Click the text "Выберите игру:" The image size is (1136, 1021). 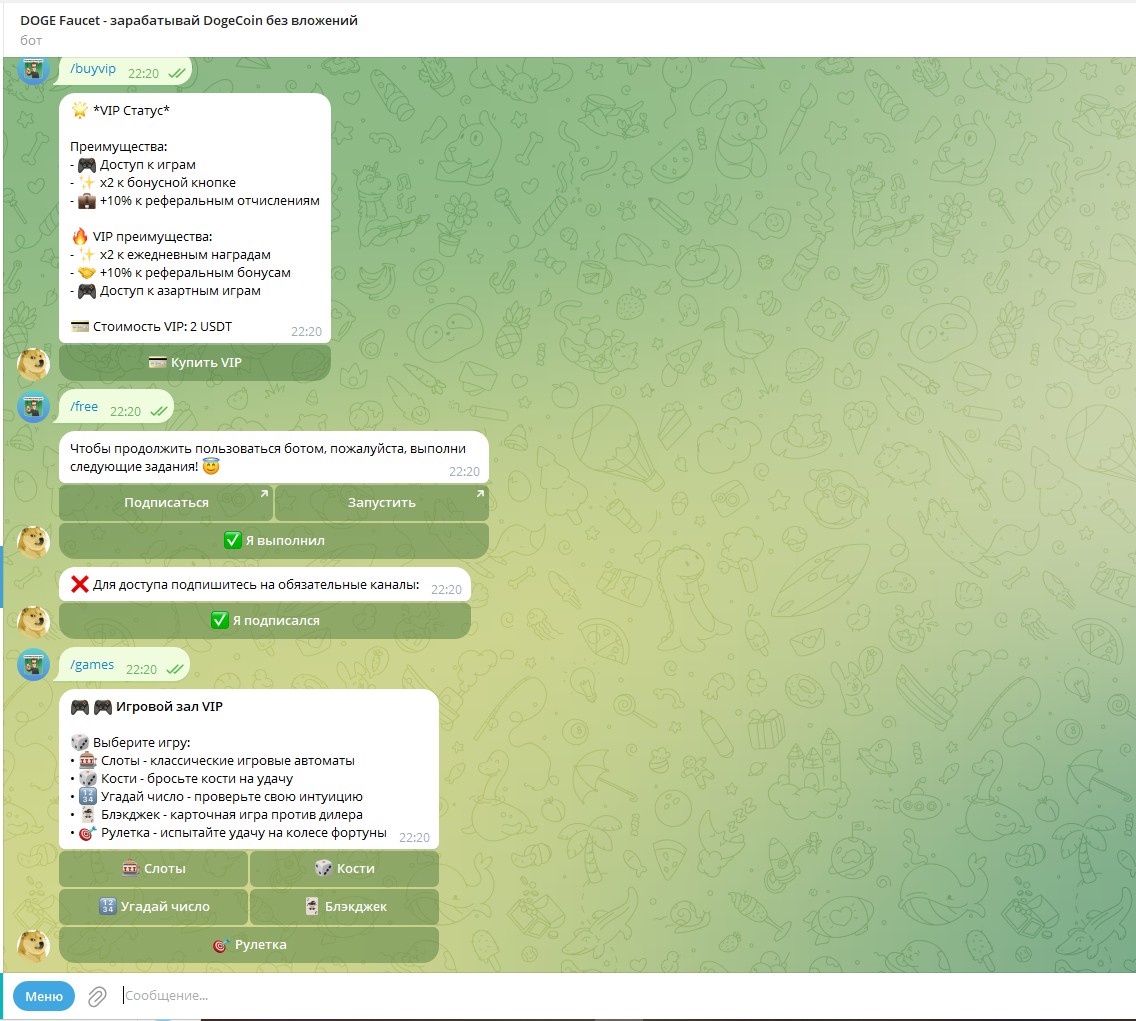(141, 742)
